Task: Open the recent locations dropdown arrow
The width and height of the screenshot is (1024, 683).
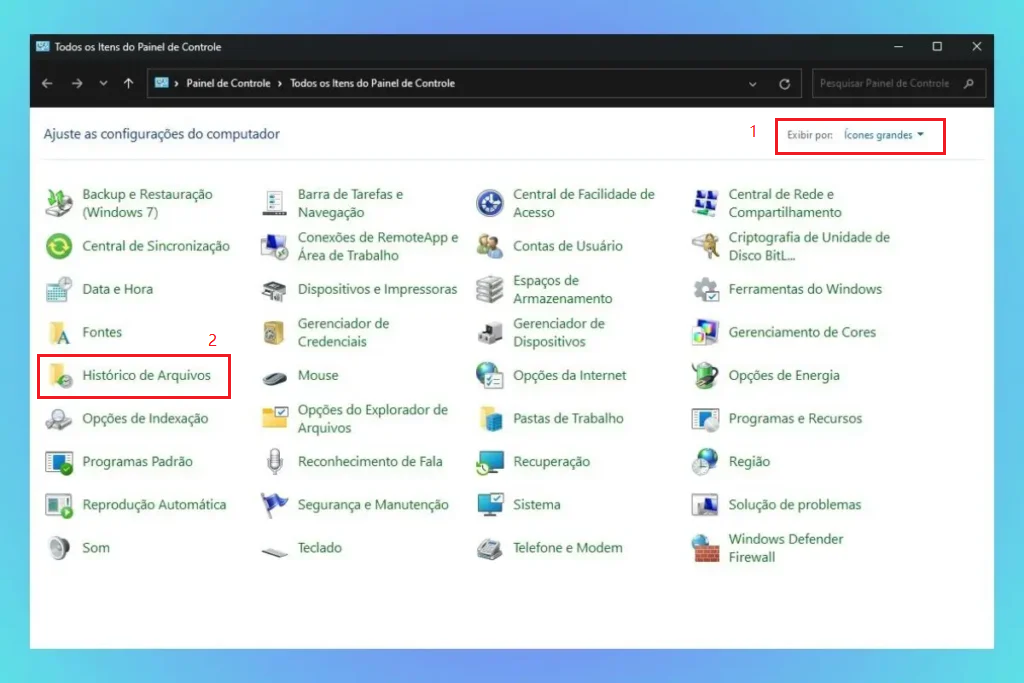Action: (x=103, y=84)
